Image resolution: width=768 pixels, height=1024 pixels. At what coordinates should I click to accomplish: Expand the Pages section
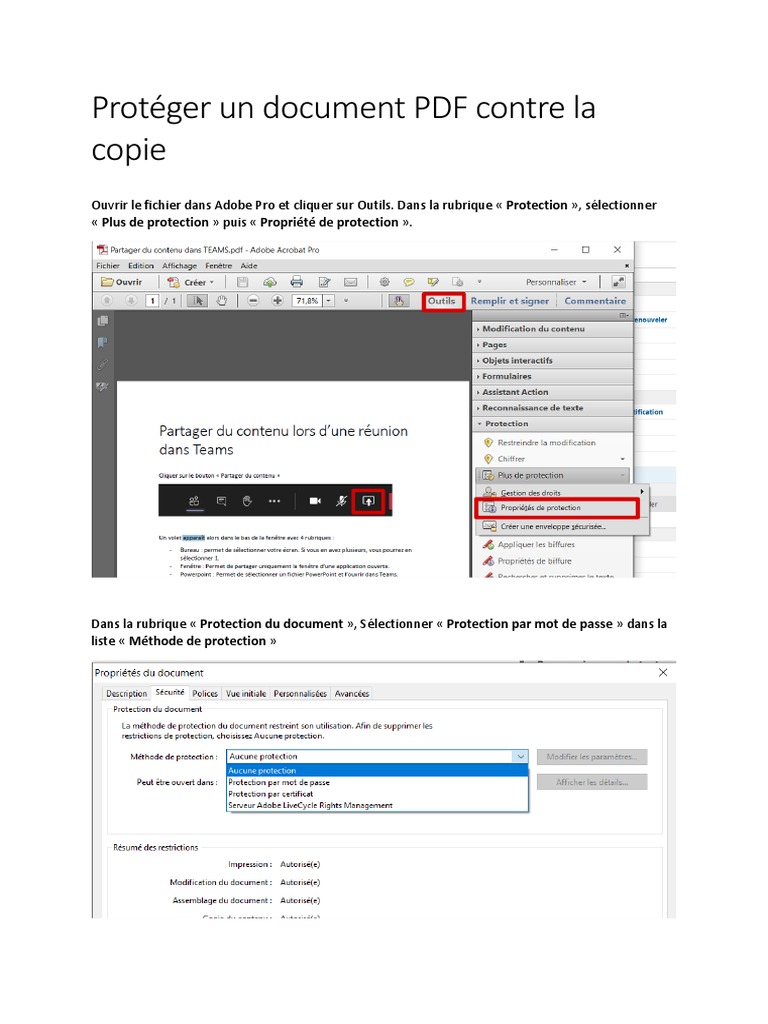tap(552, 345)
